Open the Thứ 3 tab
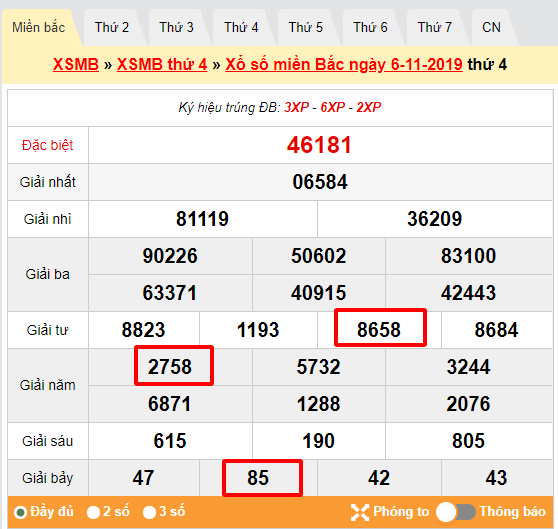 [x=177, y=28]
